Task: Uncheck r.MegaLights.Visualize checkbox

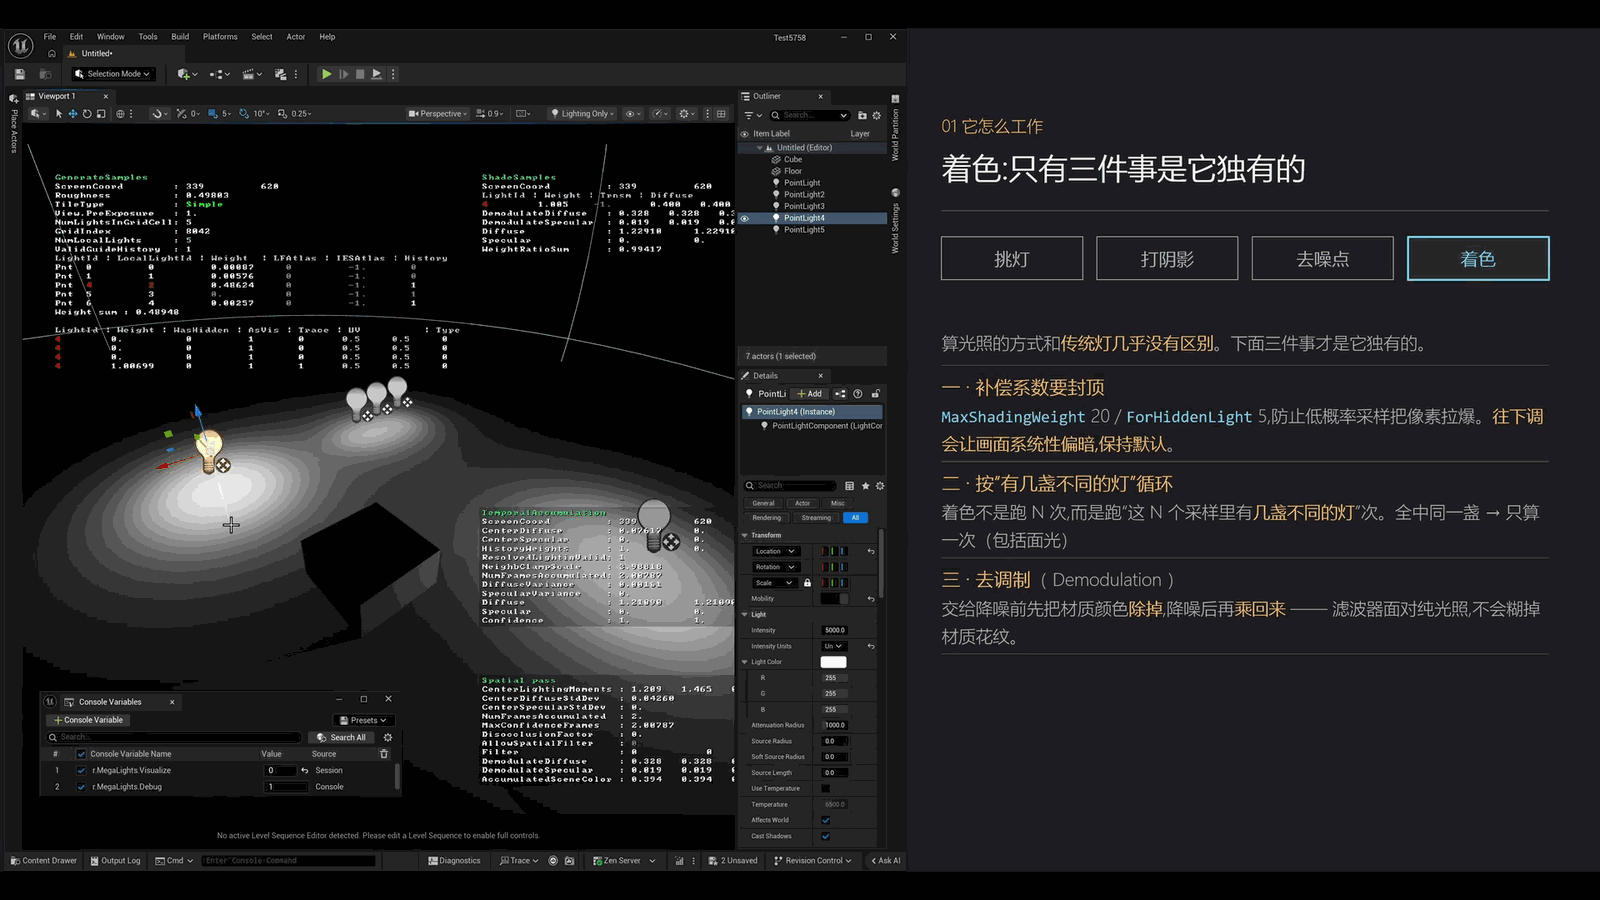Action: [x=81, y=771]
